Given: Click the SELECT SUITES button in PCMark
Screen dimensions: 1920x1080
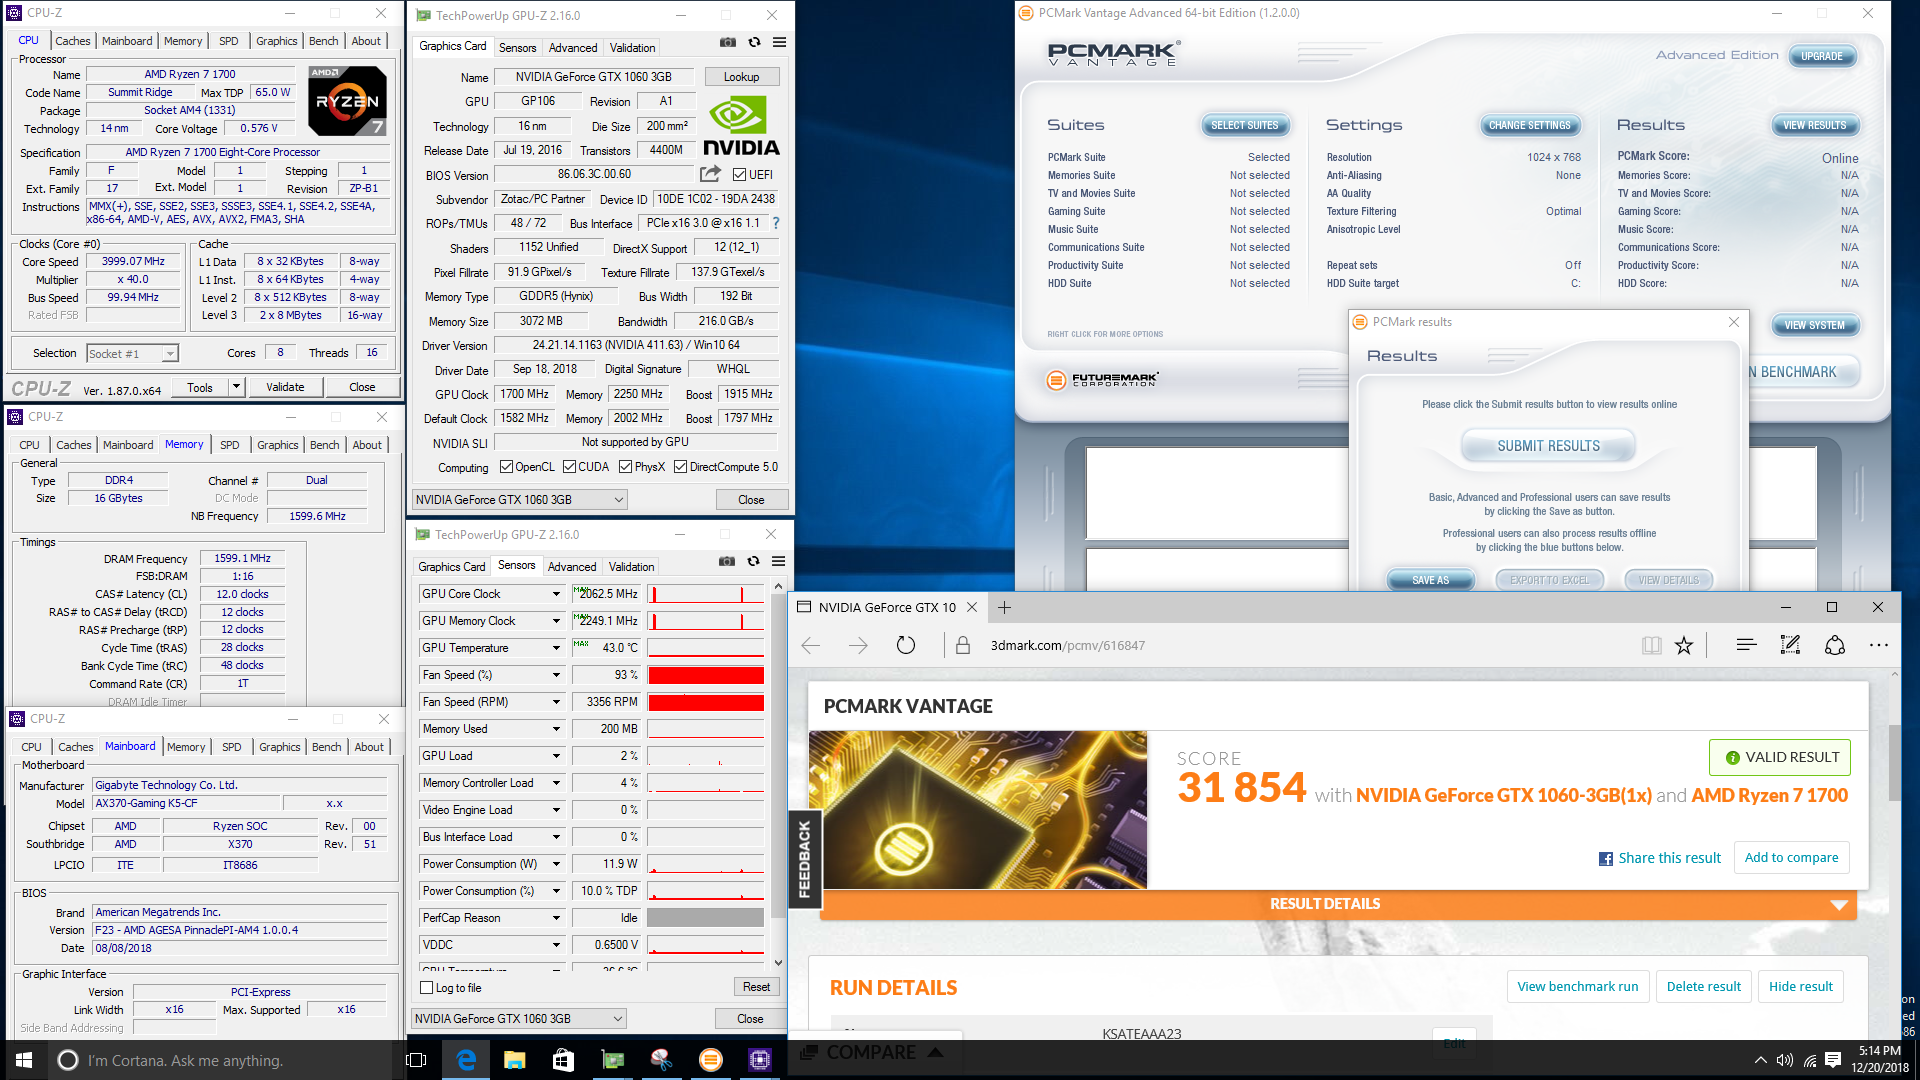Looking at the screenshot, I should (x=1245, y=126).
